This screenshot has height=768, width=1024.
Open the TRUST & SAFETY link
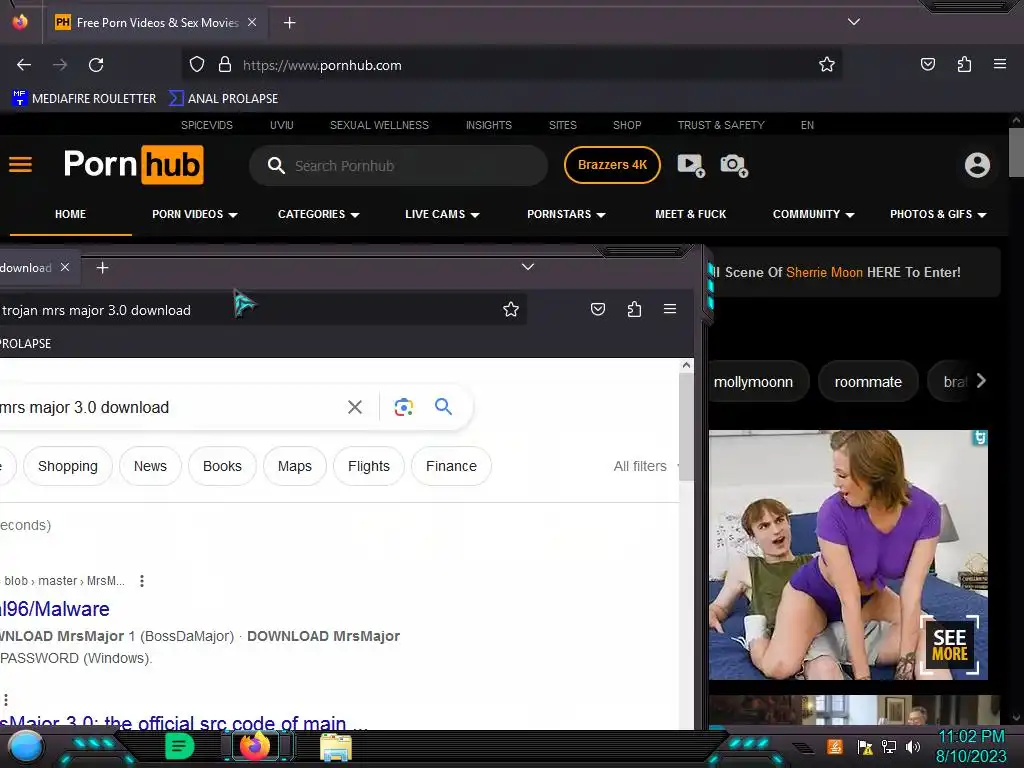point(721,125)
